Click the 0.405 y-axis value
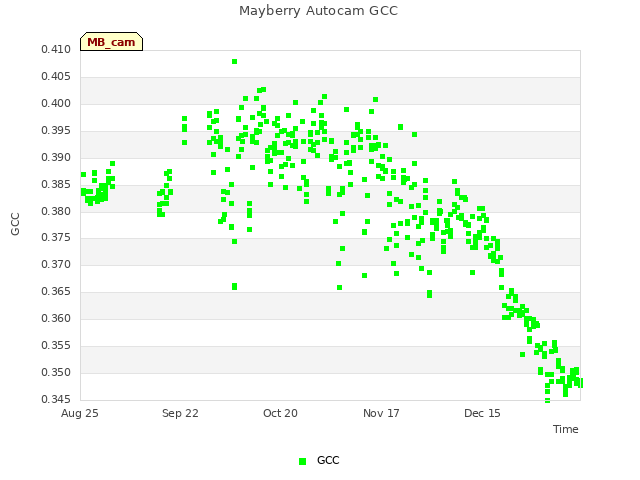This screenshot has width=640, height=480. pyautogui.click(x=56, y=77)
